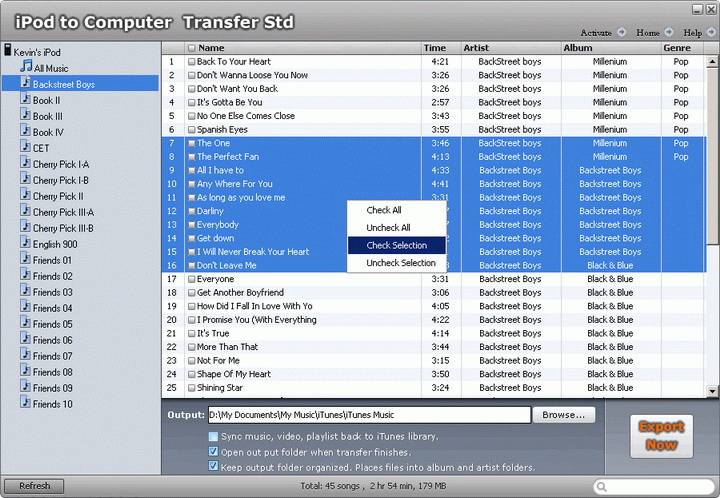Click the Book IV playlist icon
The width and height of the screenshot is (720, 498).
point(26,131)
